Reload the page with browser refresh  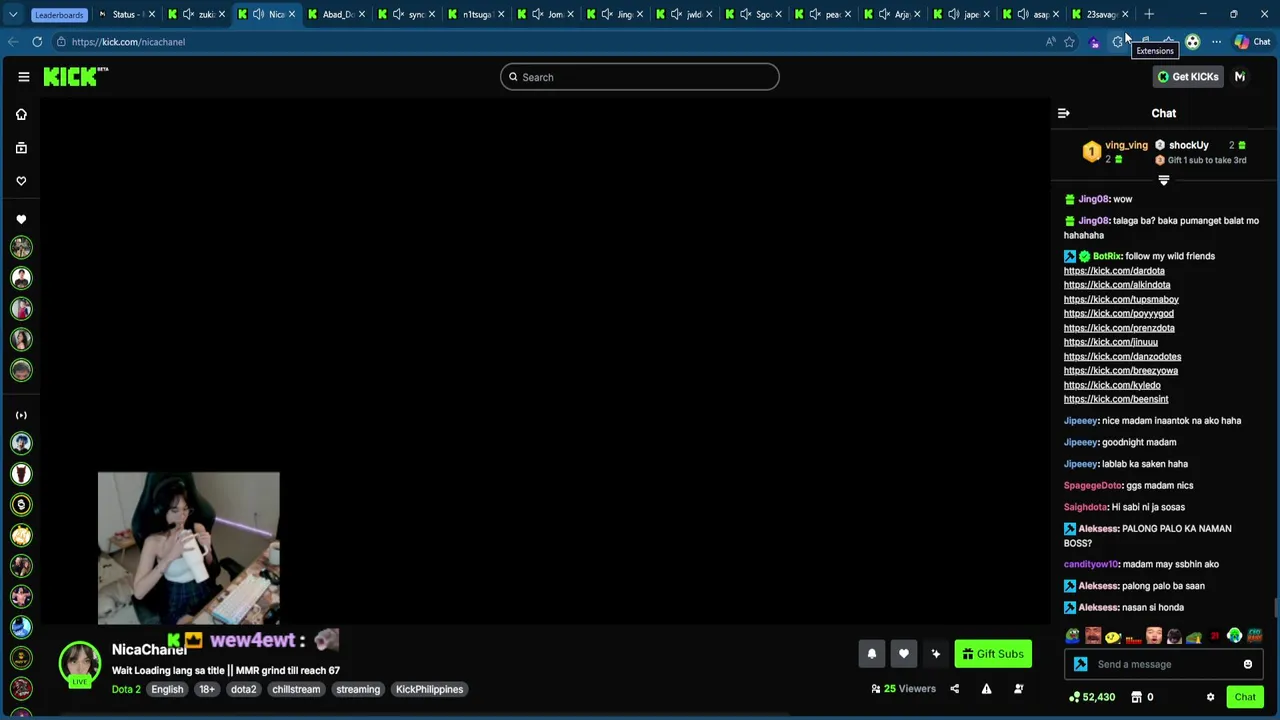pos(37,42)
